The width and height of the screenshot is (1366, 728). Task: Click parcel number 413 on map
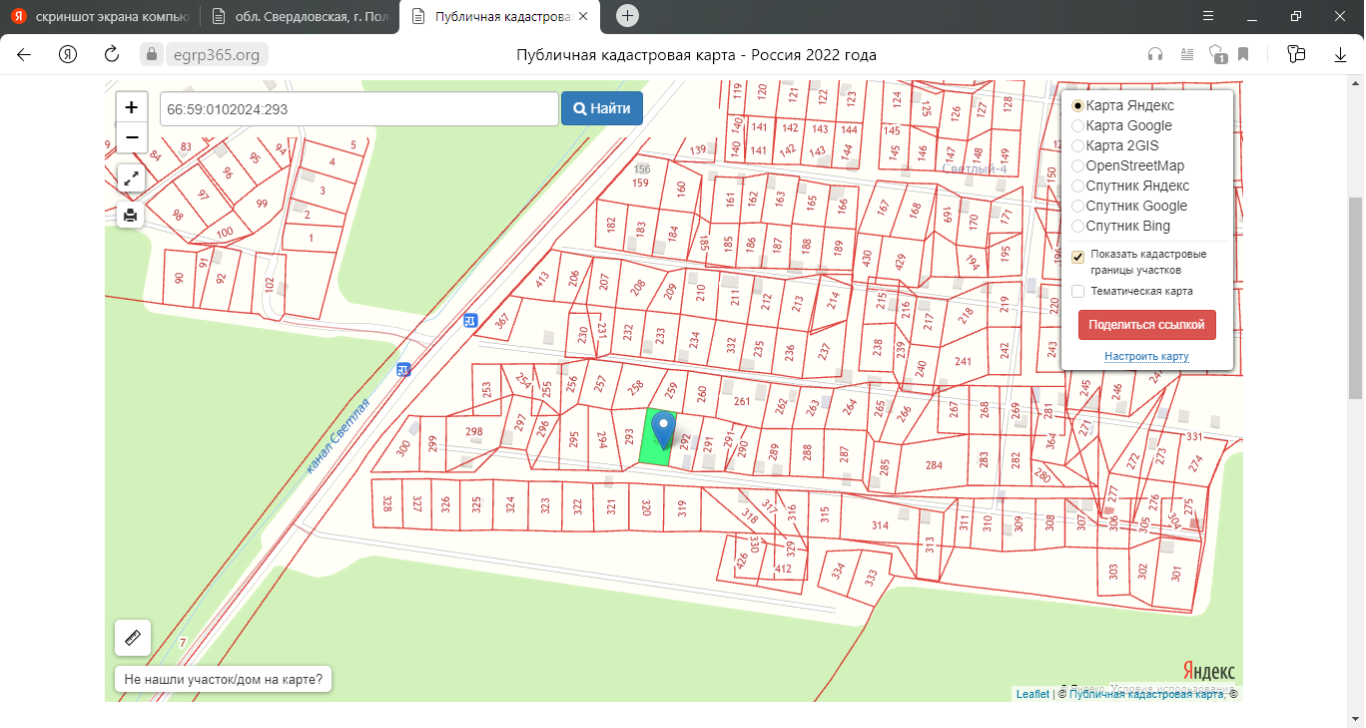[543, 280]
